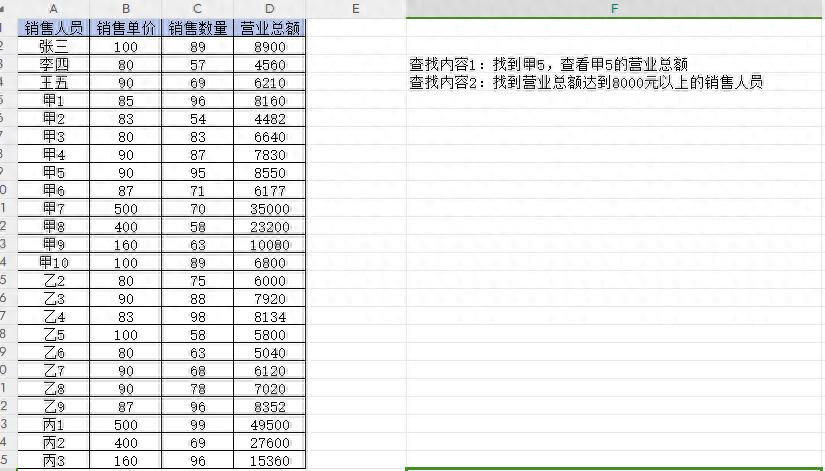Select the salesperson cell 丙1
Screen dimensions: 825x471
[54, 424]
